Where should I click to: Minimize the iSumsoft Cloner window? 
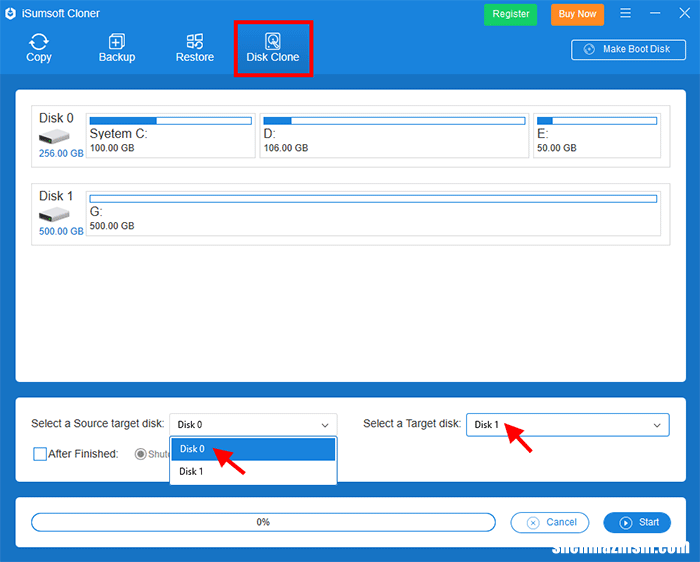655,13
